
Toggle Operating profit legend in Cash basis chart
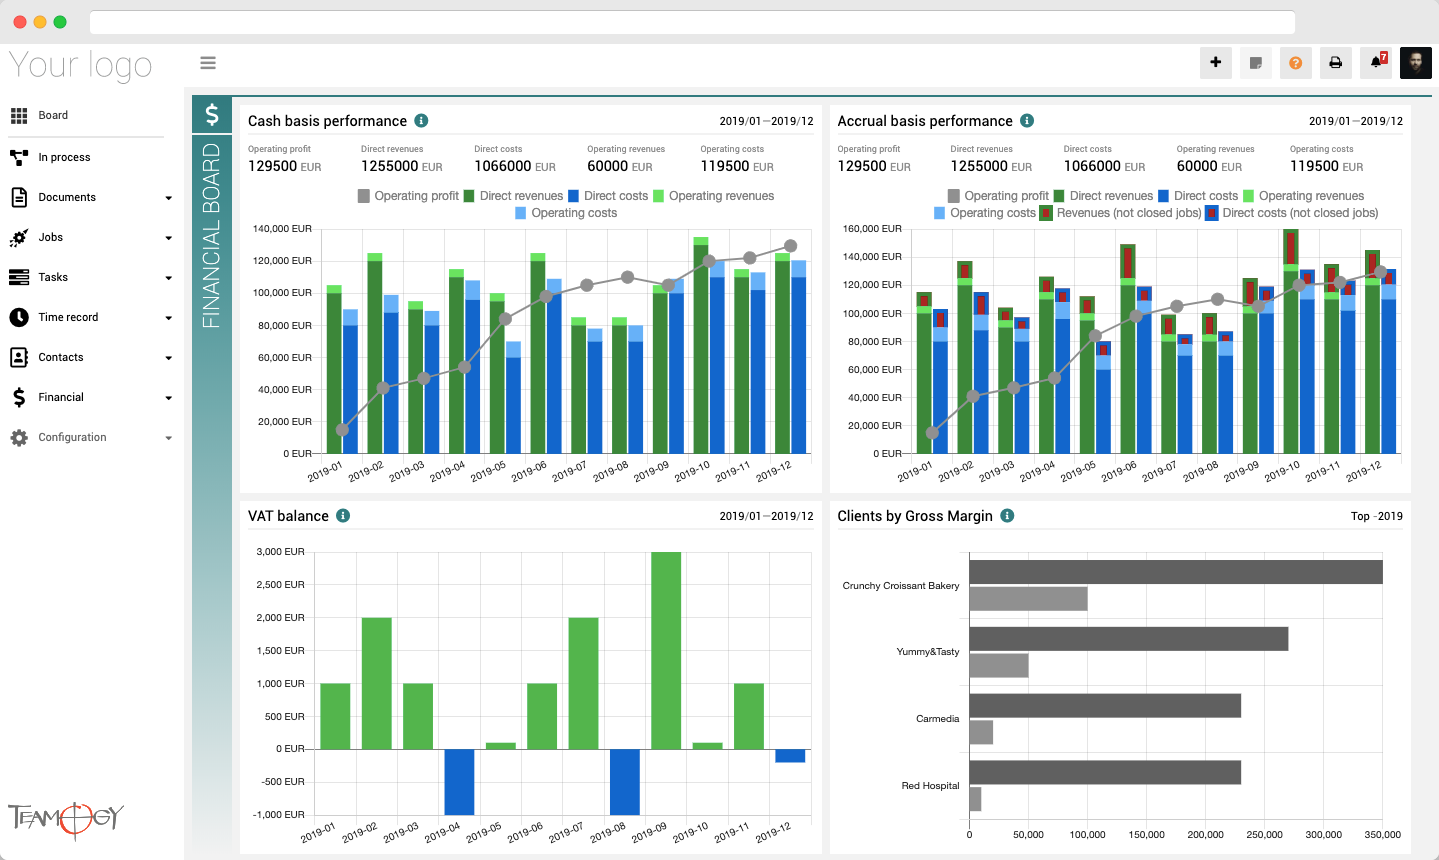[x=408, y=196]
